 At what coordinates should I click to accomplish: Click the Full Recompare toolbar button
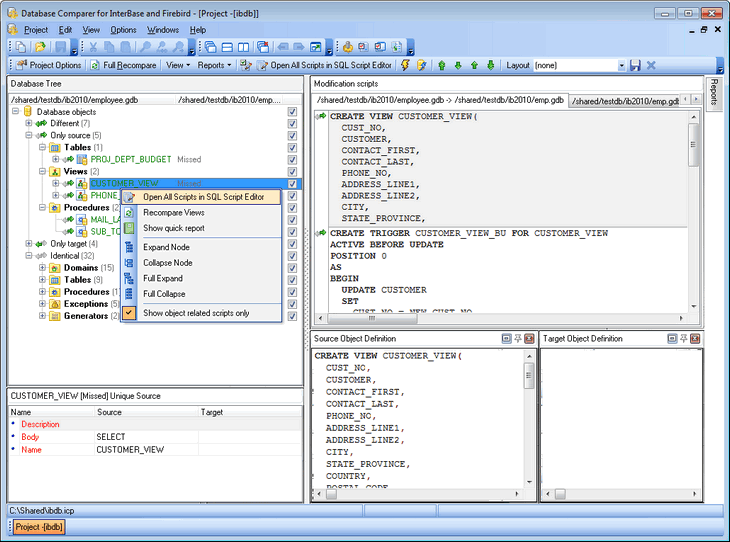point(123,65)
